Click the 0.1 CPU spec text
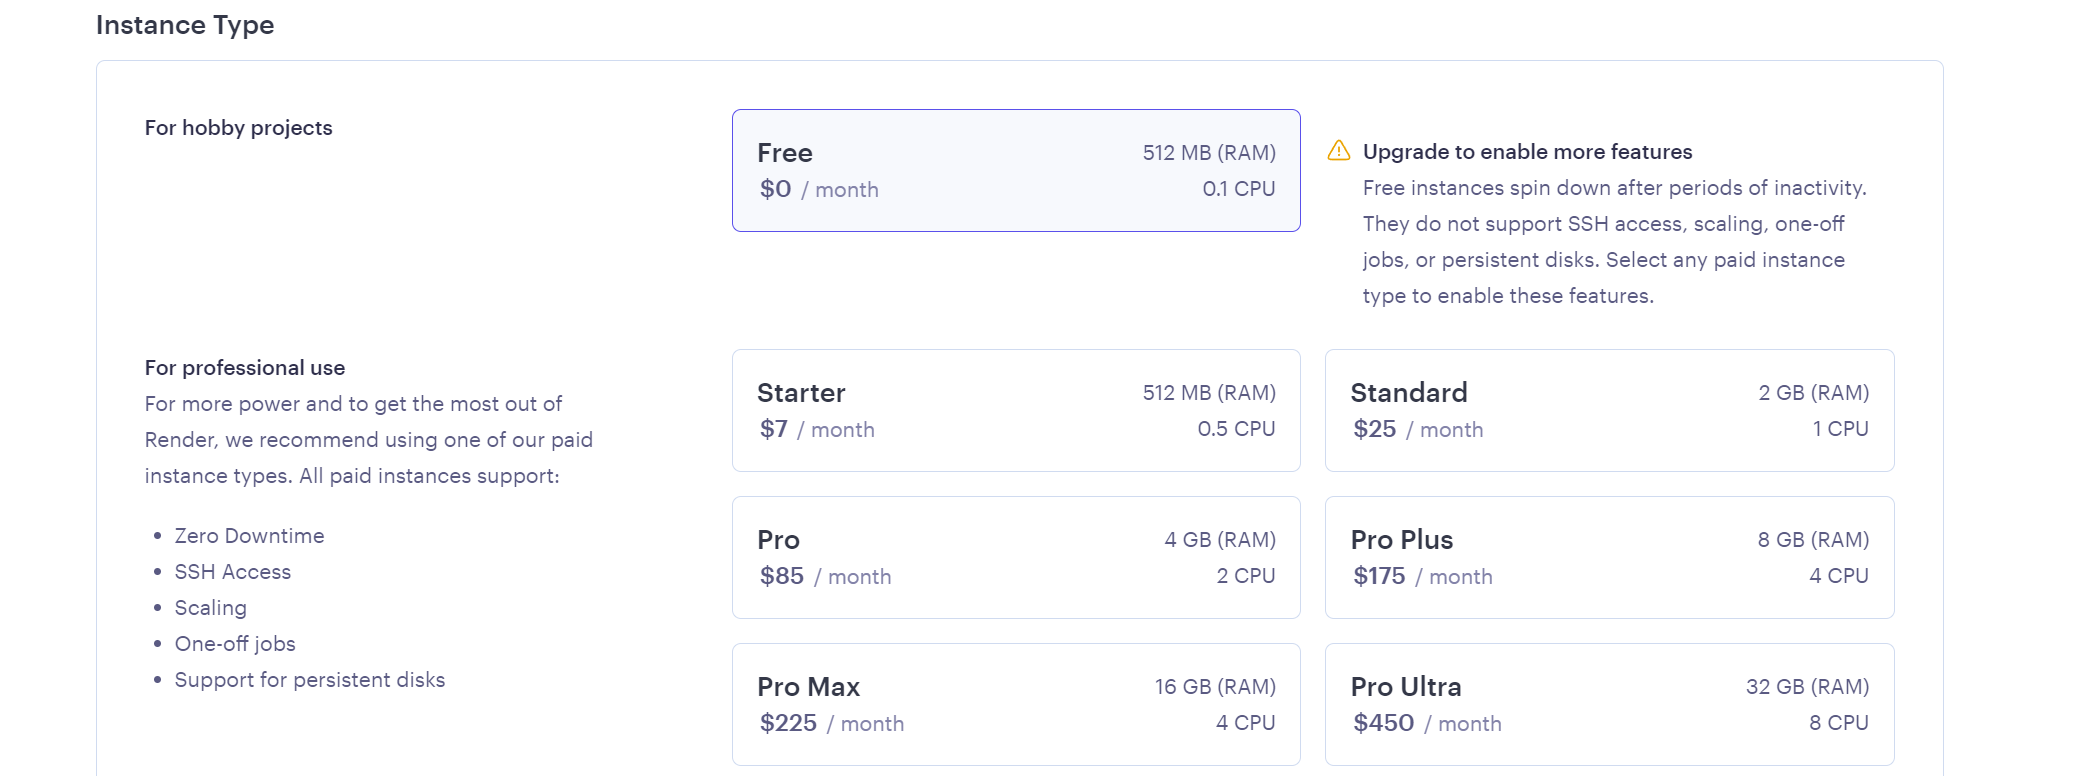The width and height of the screenshot is (2087, 776). point(1238,189)
